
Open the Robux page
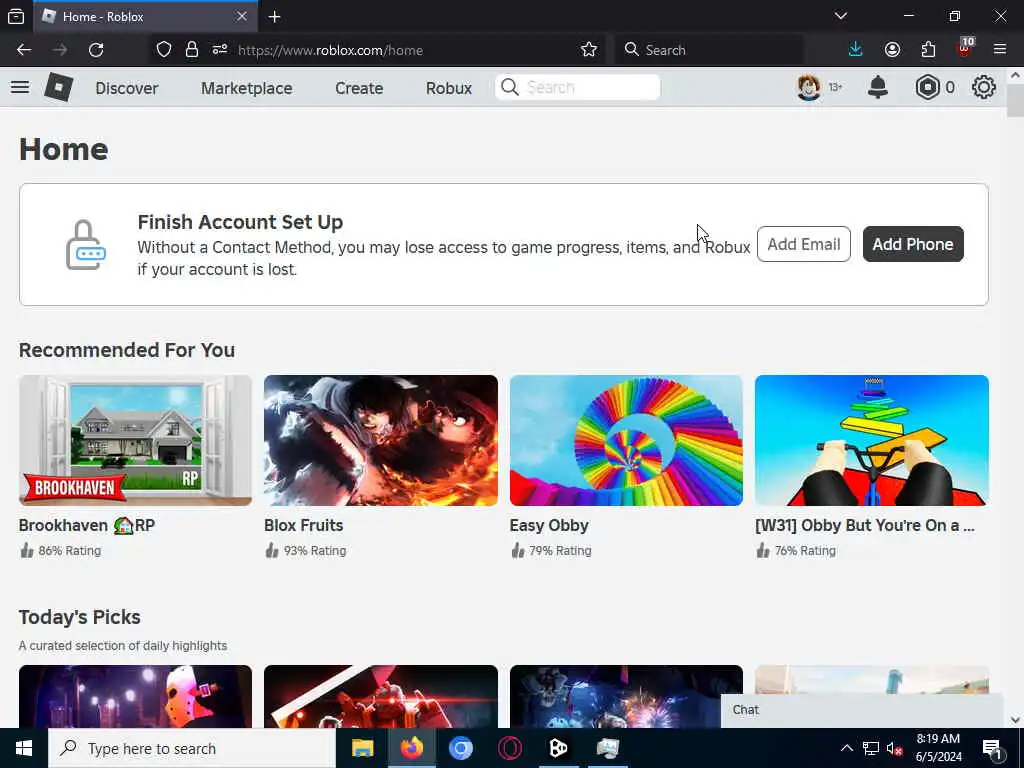[x=449, y=88]
